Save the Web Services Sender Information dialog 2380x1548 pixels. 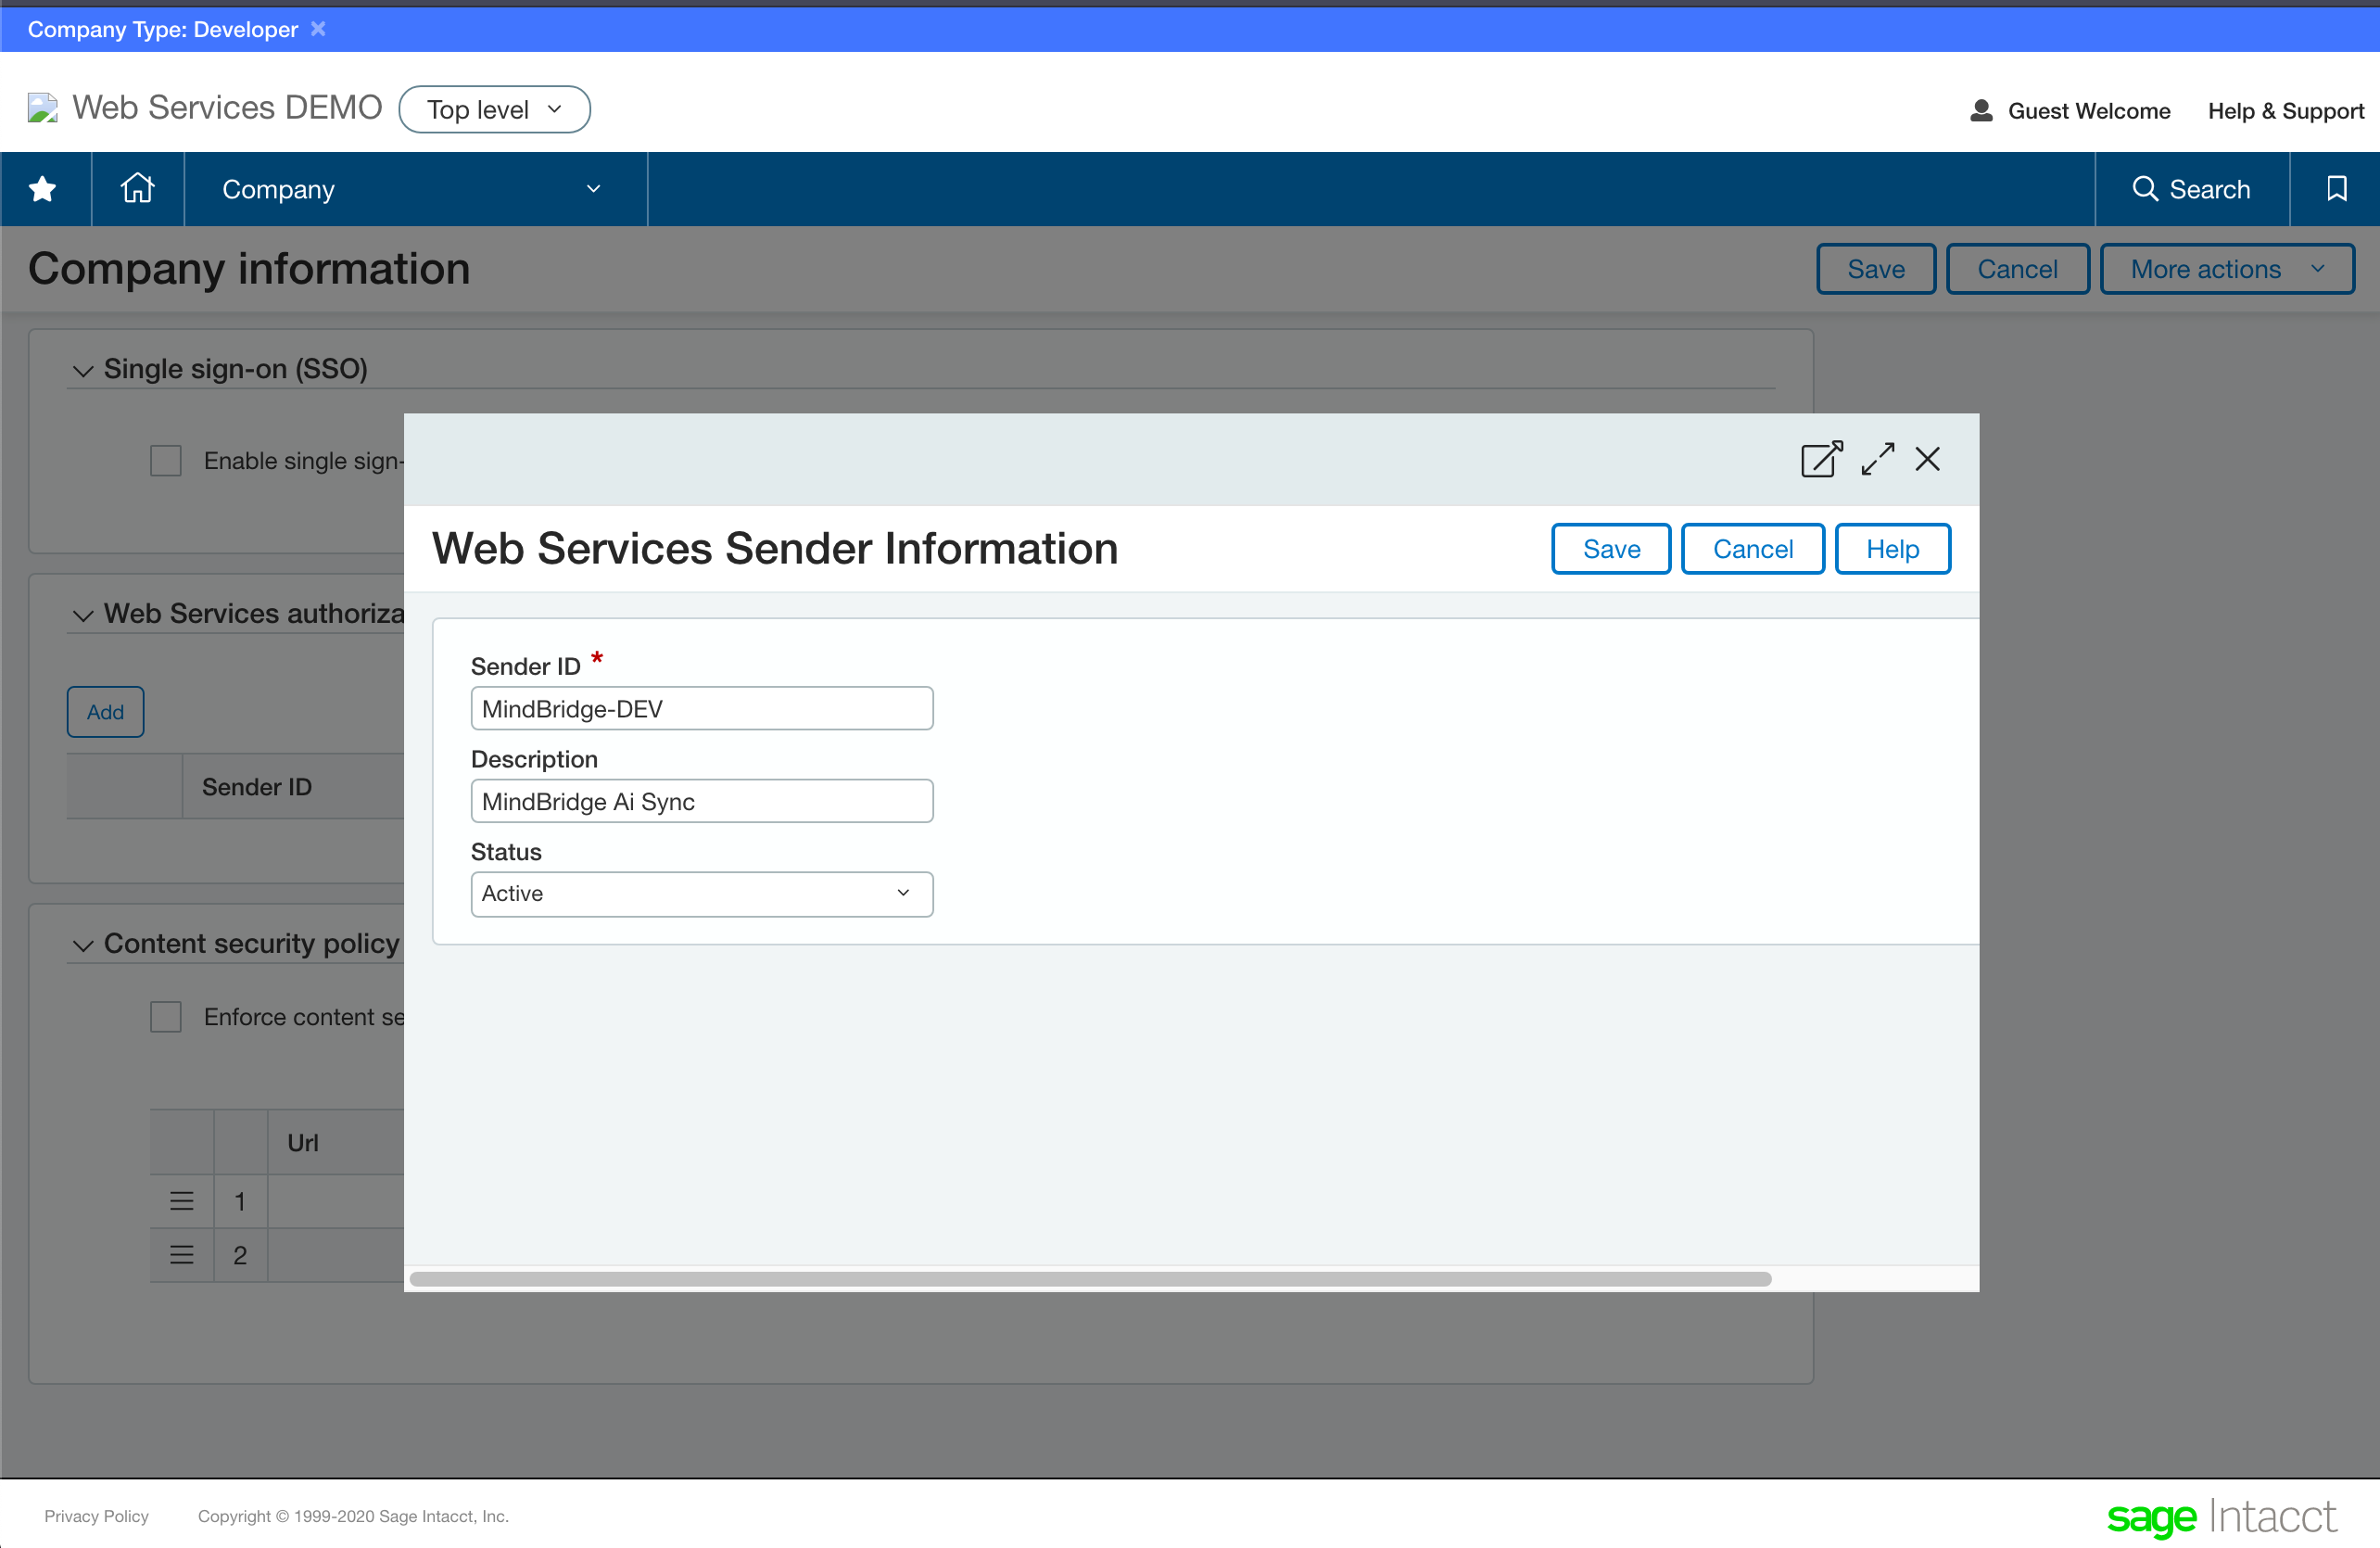[x=1611, y=549]
